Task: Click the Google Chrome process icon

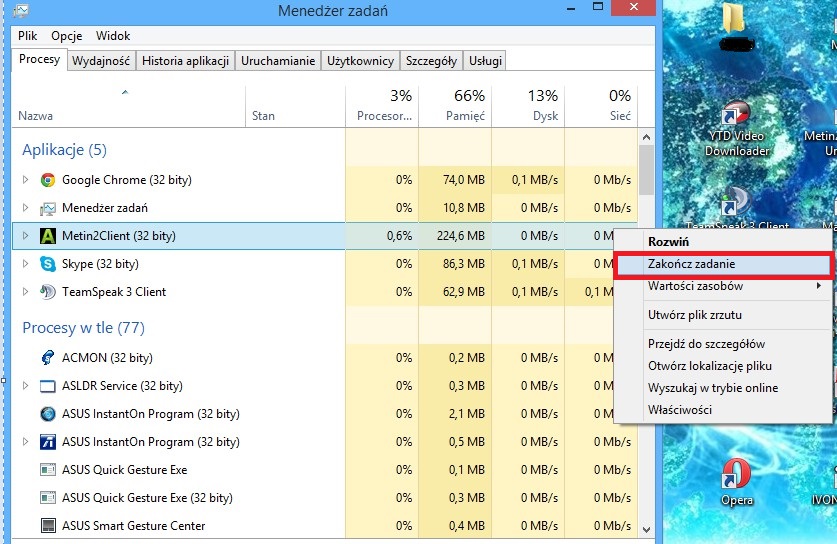Action: tap(48, 180)
